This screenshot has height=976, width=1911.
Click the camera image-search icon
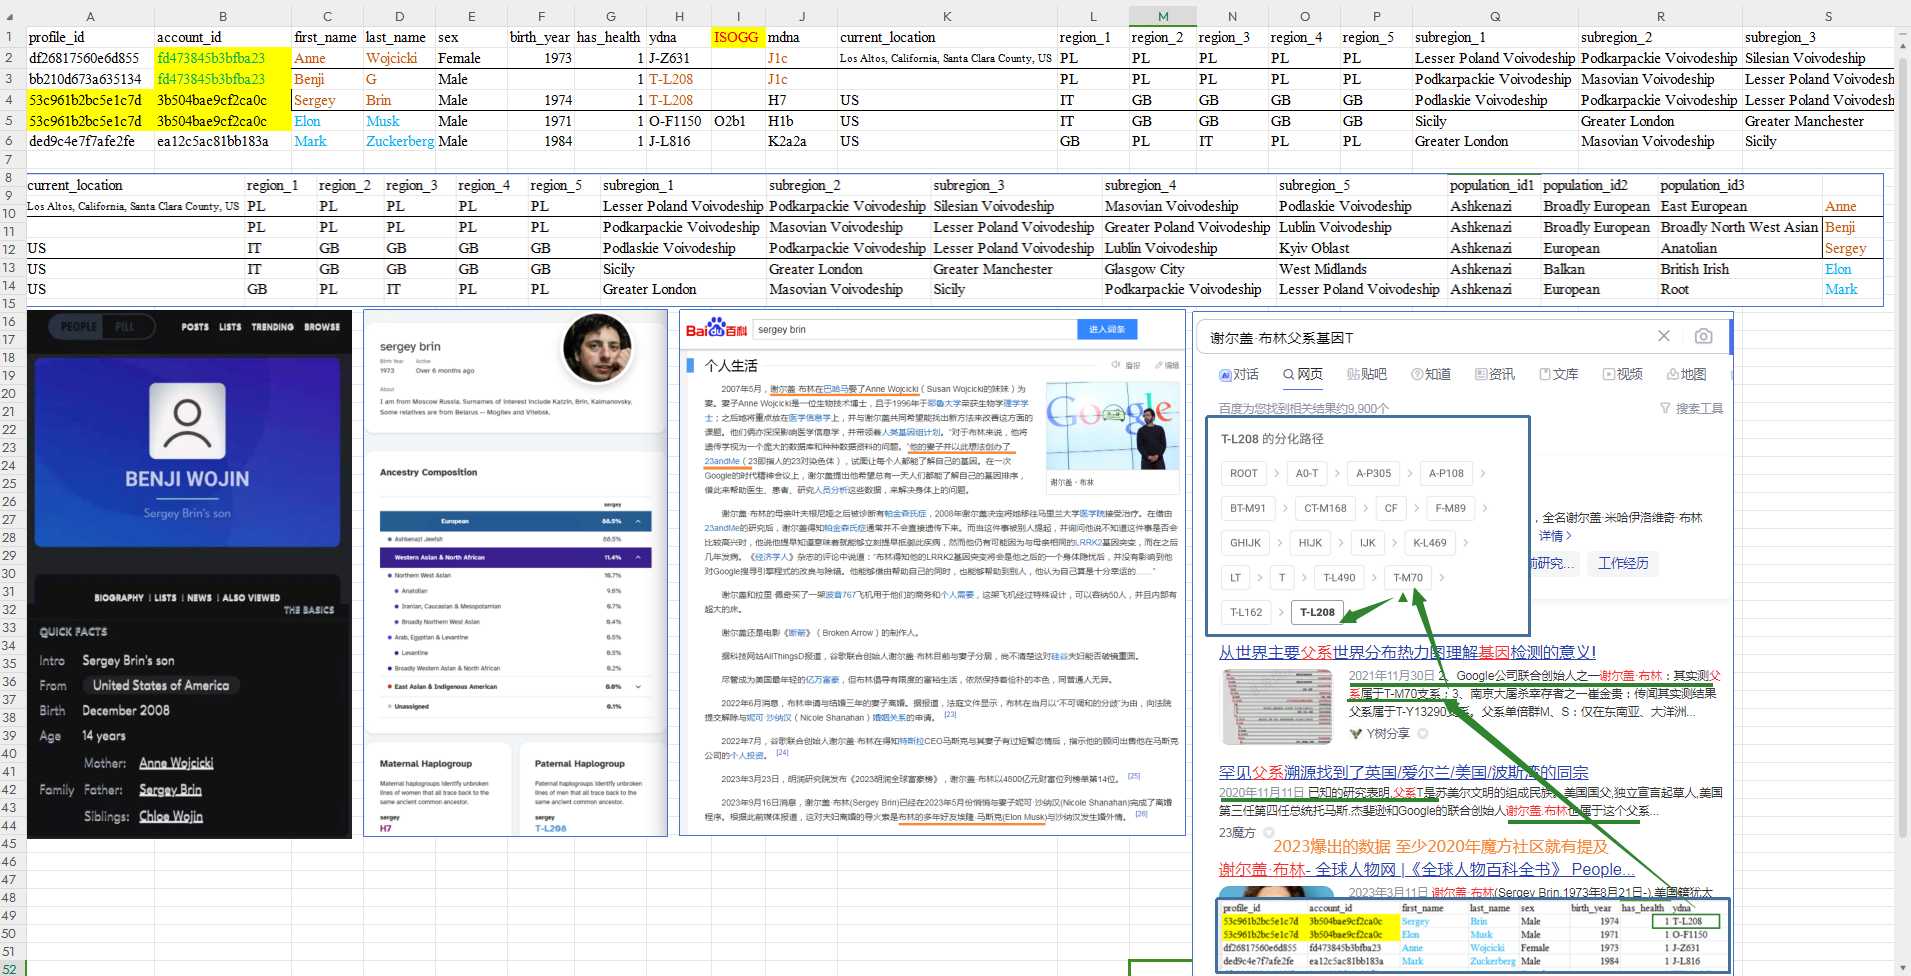point(1703,337)
